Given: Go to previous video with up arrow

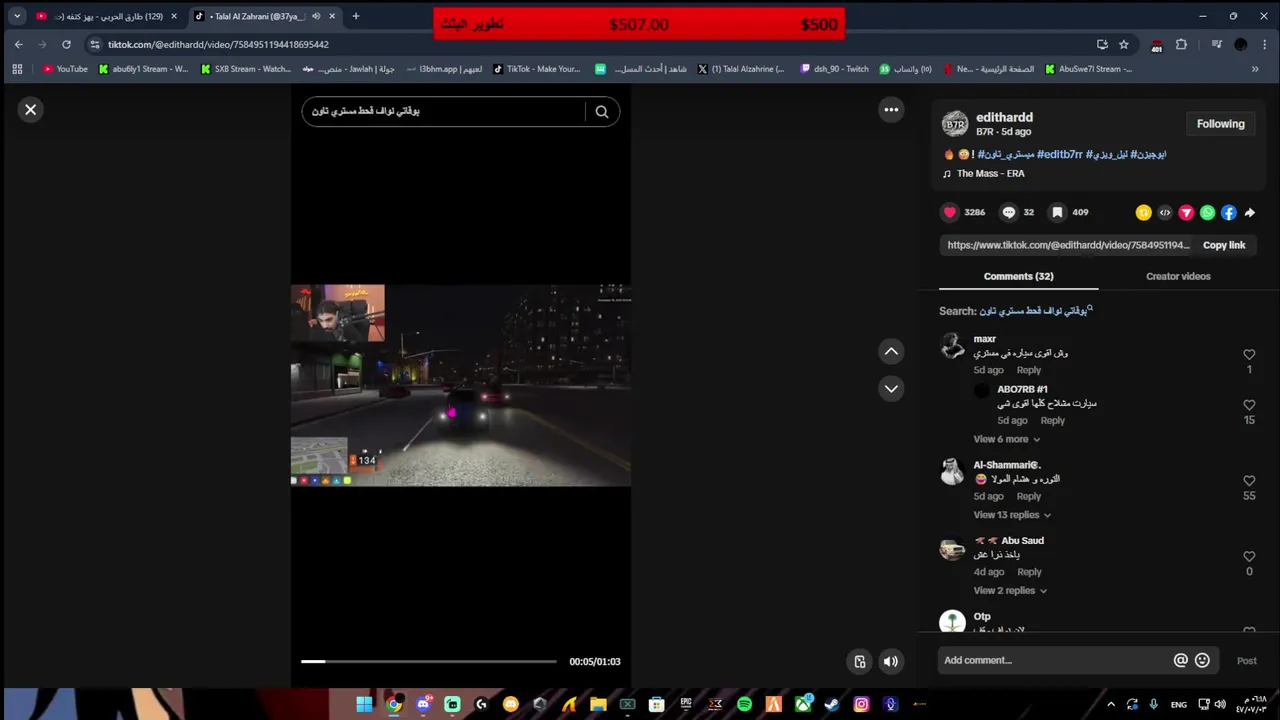Looking at the screenshot, I should (891, 351).
